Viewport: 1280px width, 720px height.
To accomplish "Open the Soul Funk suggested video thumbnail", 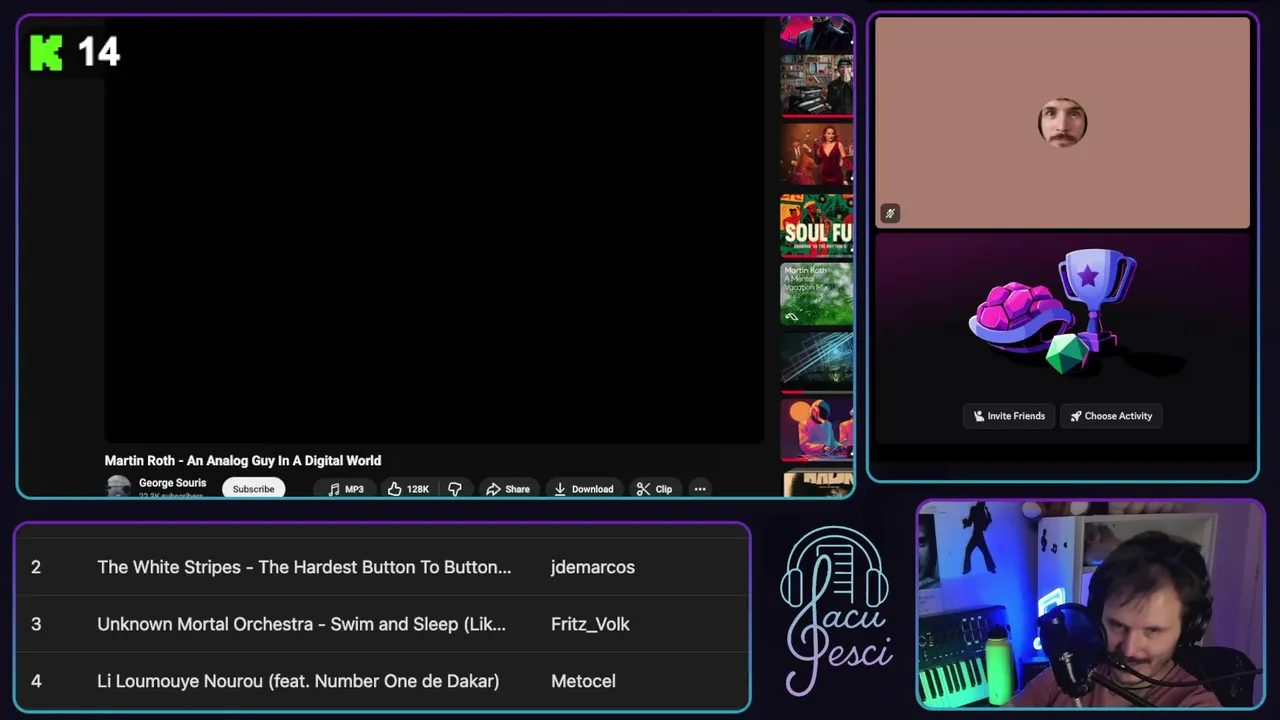I will [x=817, y=225].
